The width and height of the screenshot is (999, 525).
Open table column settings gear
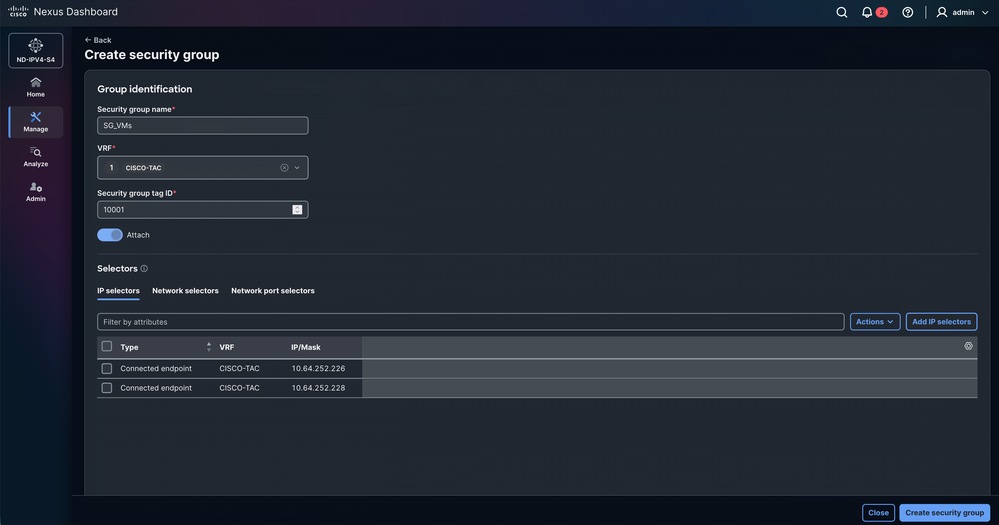pos(968,346)
